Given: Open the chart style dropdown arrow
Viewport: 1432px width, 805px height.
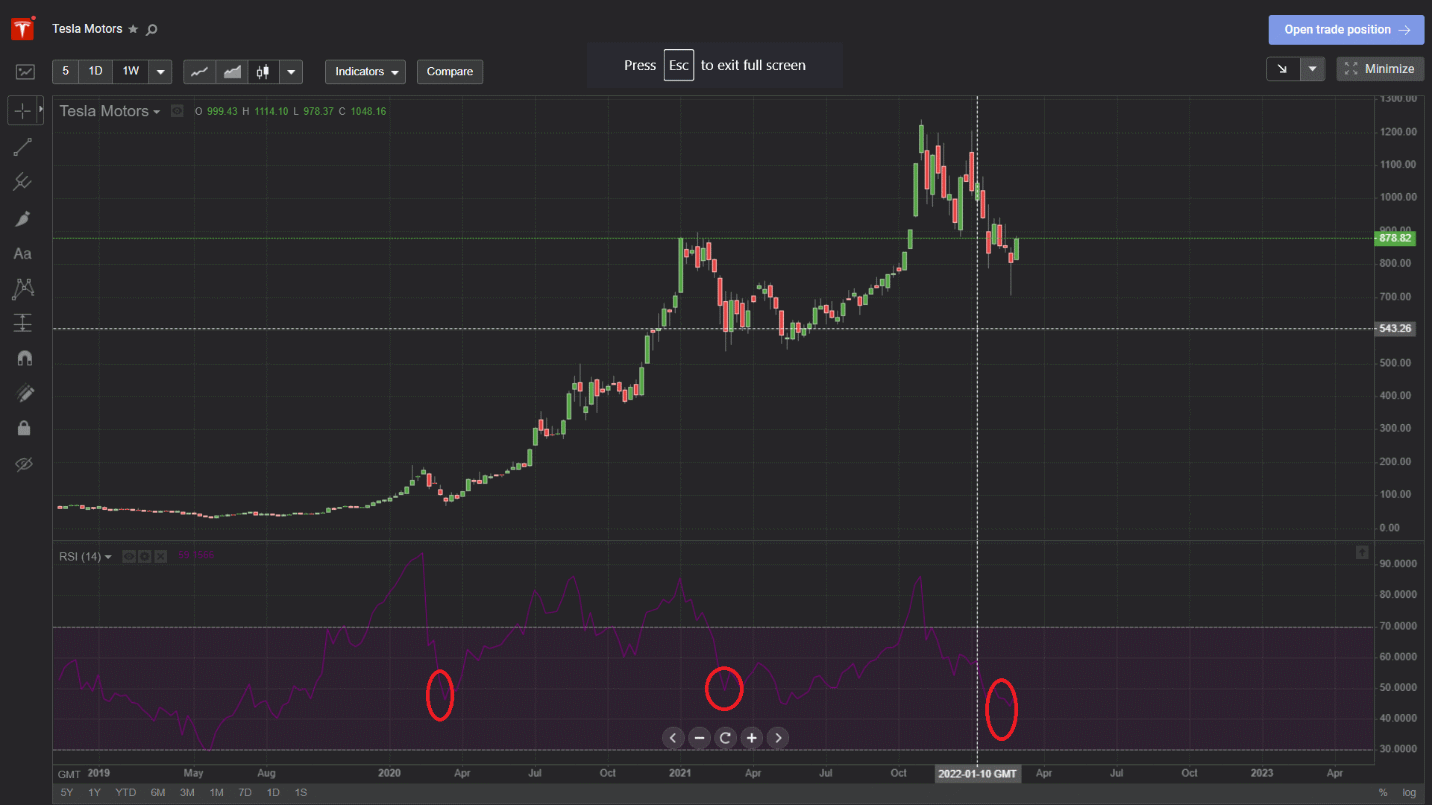Looking at the screenshot, I should (x=290, y=71).
